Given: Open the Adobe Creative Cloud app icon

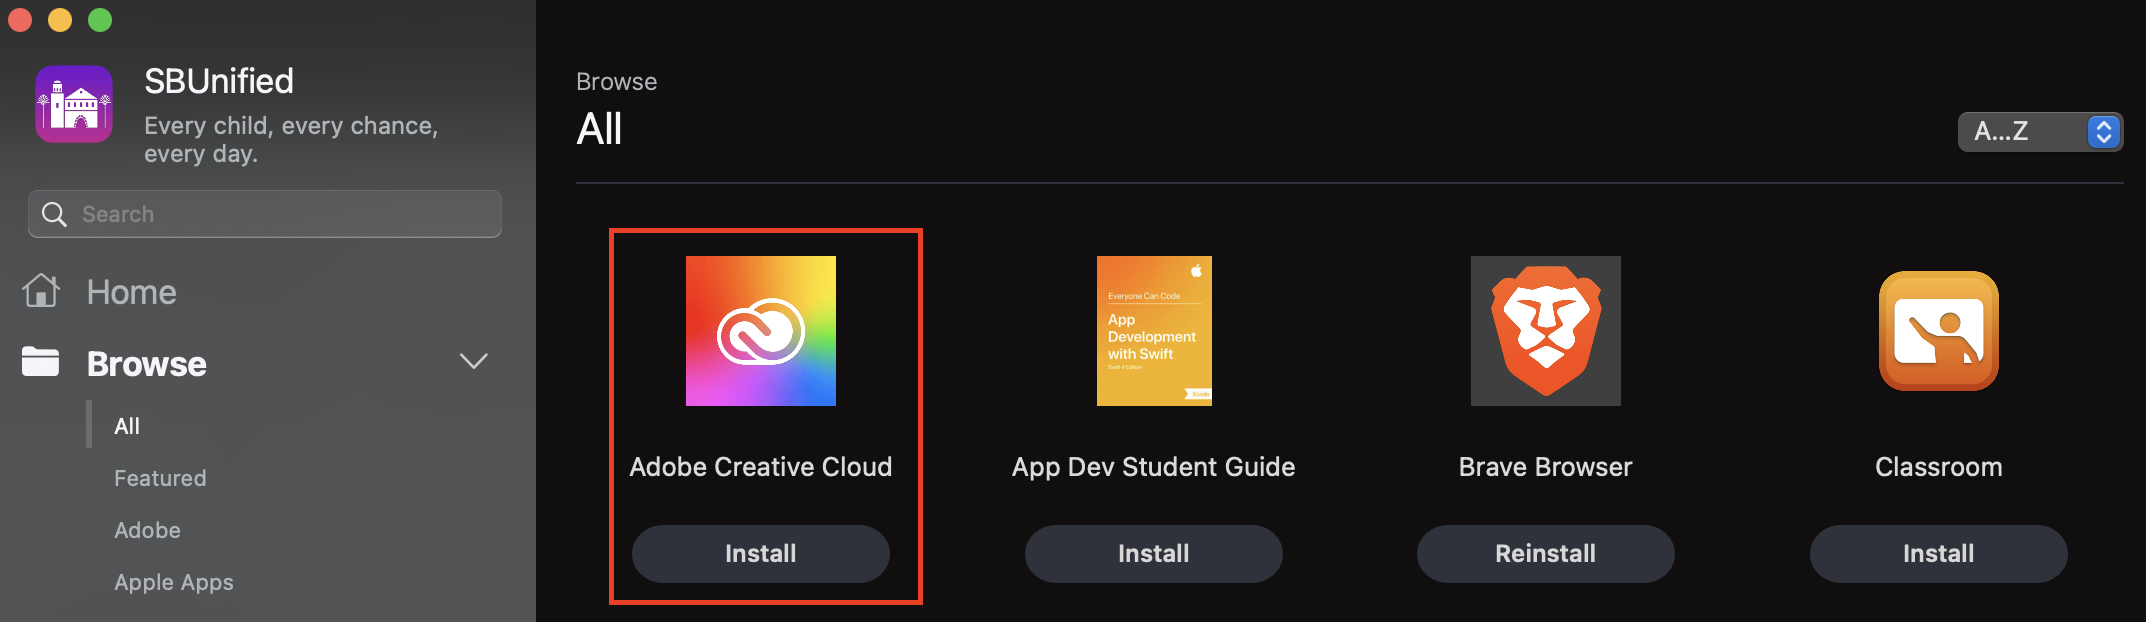Looking at the screenshot, I should [x=761, y=331].
